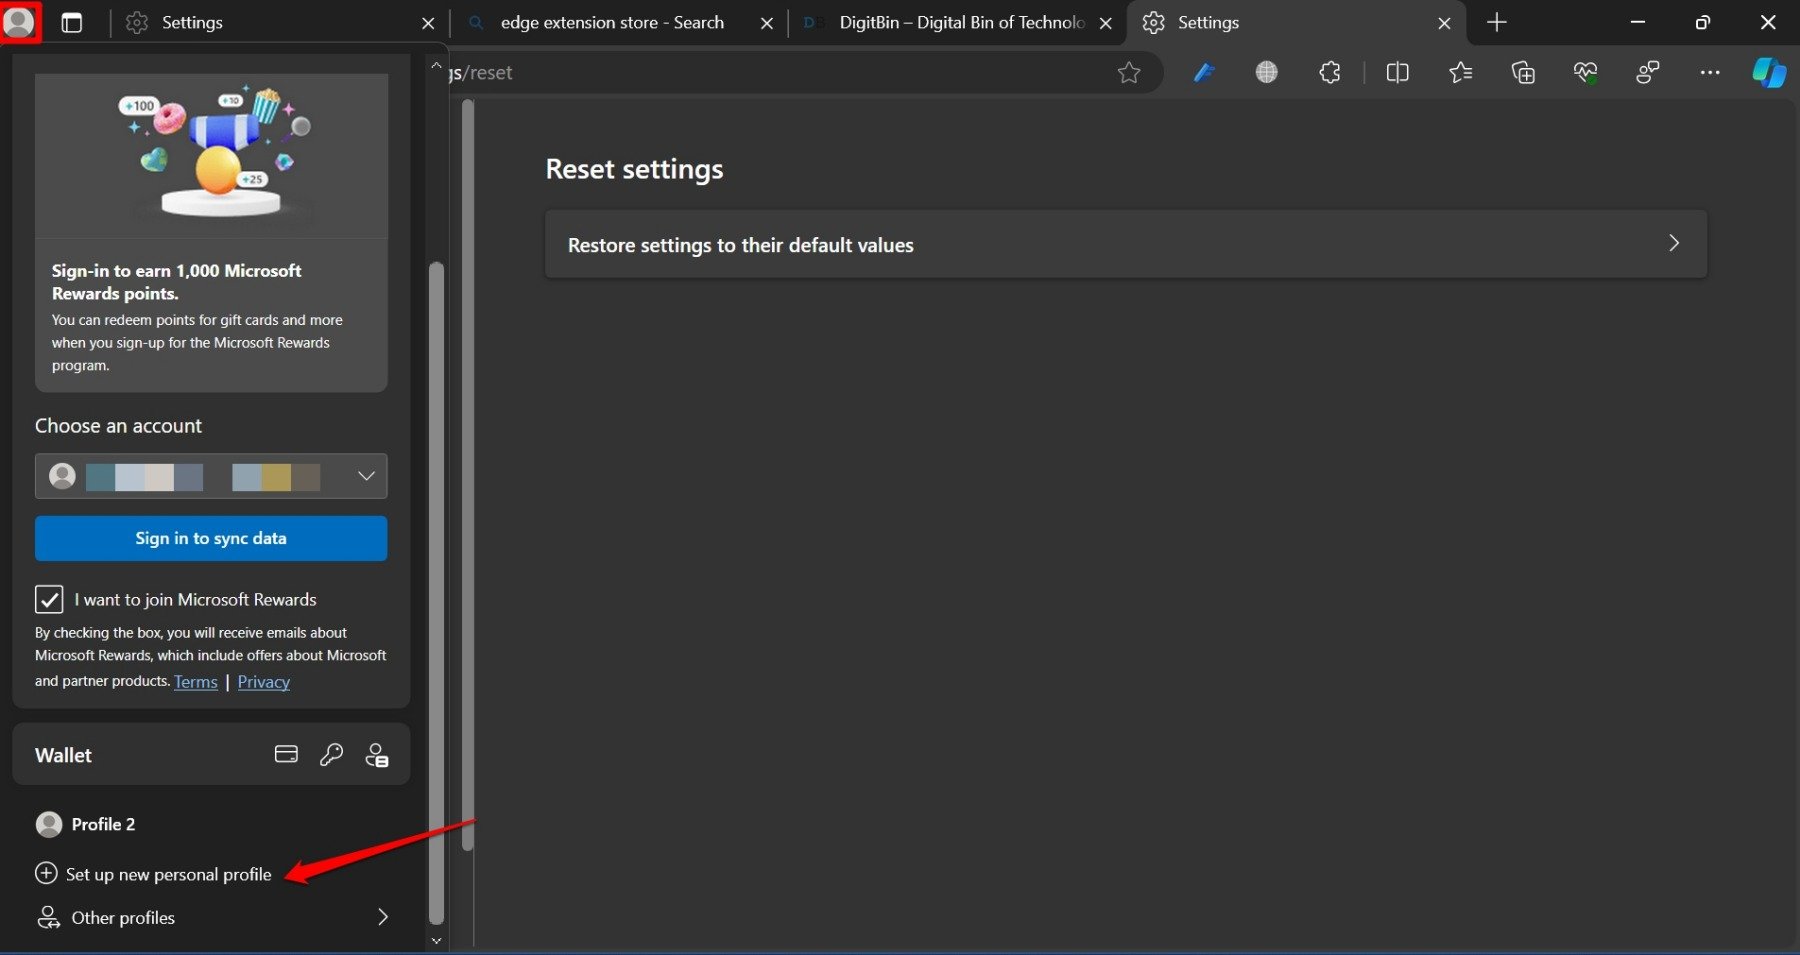Open the Settings and more menu

[x=1710, y=72]
